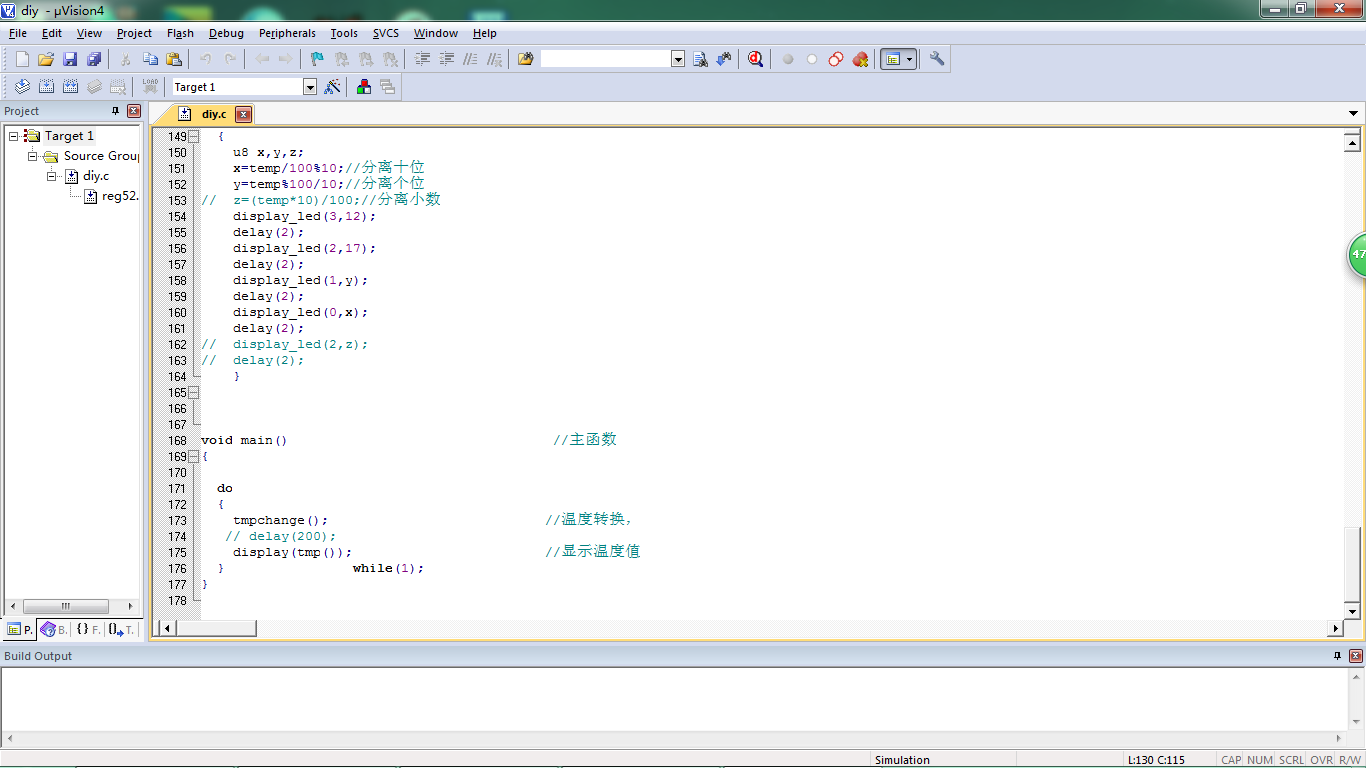Indent selected lines icon
The height and width of the screenshot is (768, 1366).
coord(422,59)
